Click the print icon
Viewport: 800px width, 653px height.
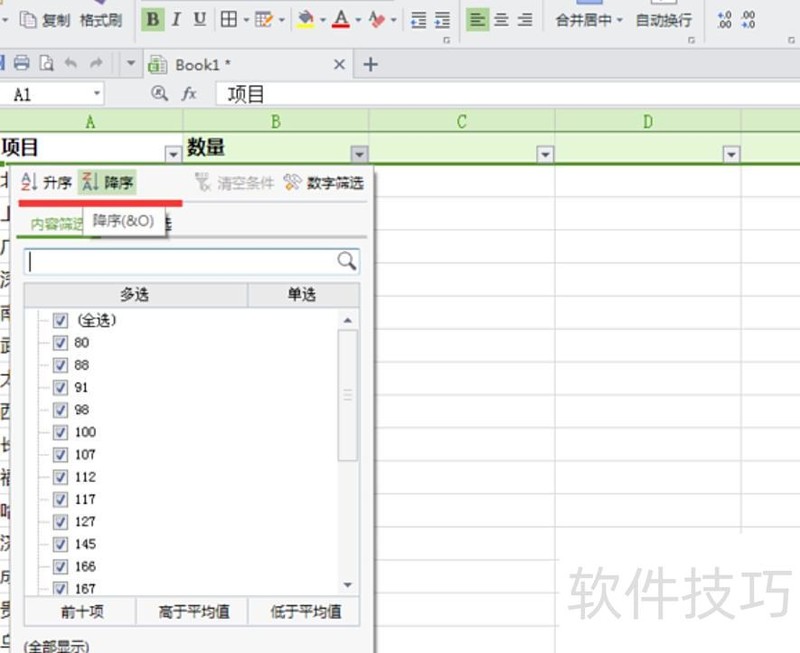coord(21,64)
